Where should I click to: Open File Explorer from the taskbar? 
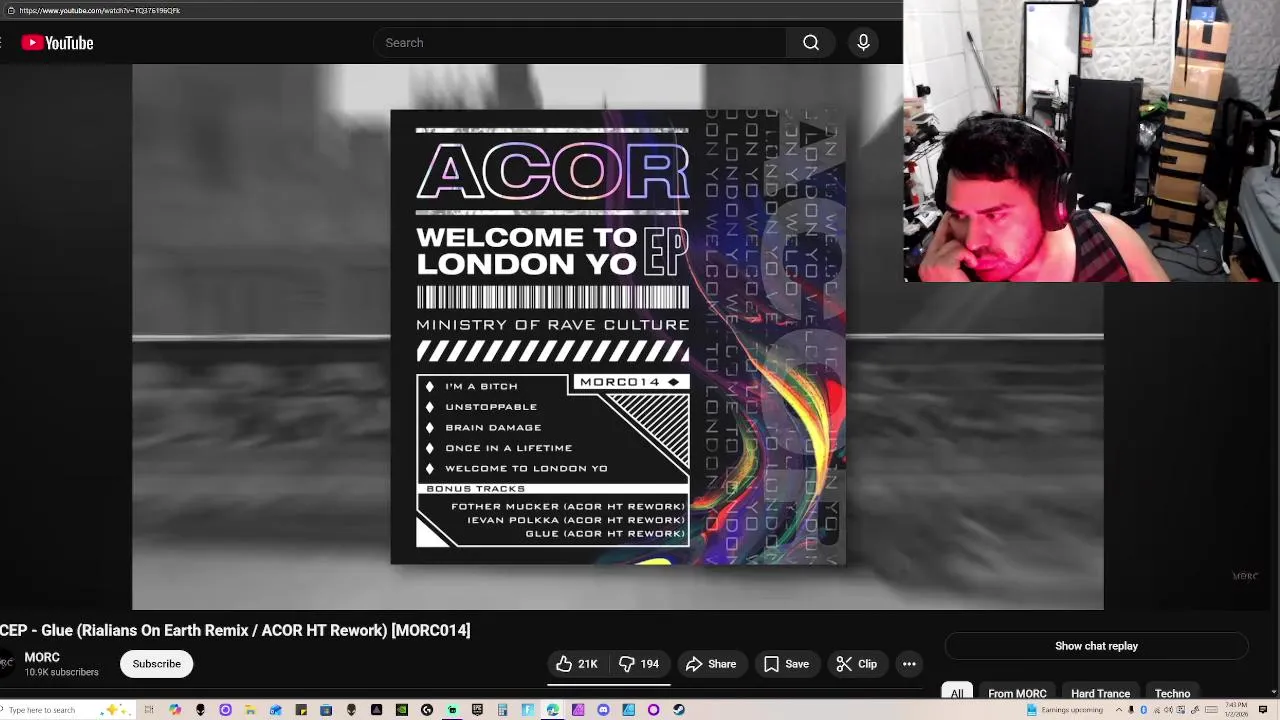coord(250,710)
